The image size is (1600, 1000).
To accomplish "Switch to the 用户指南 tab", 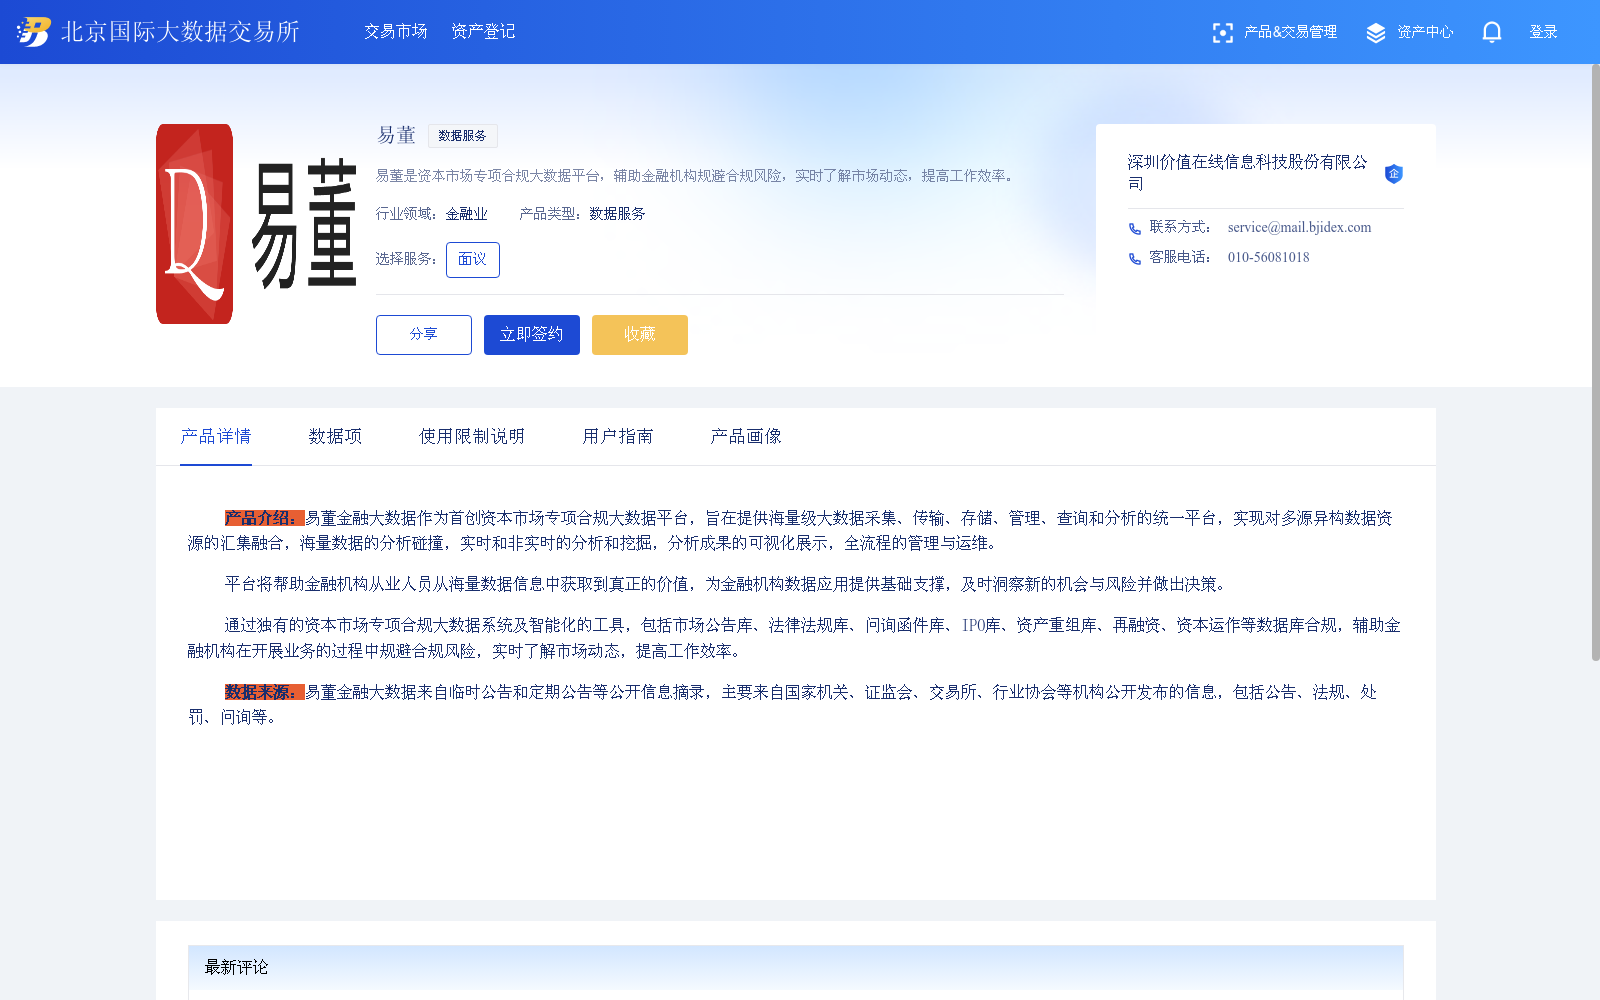I will coord(618,437).
